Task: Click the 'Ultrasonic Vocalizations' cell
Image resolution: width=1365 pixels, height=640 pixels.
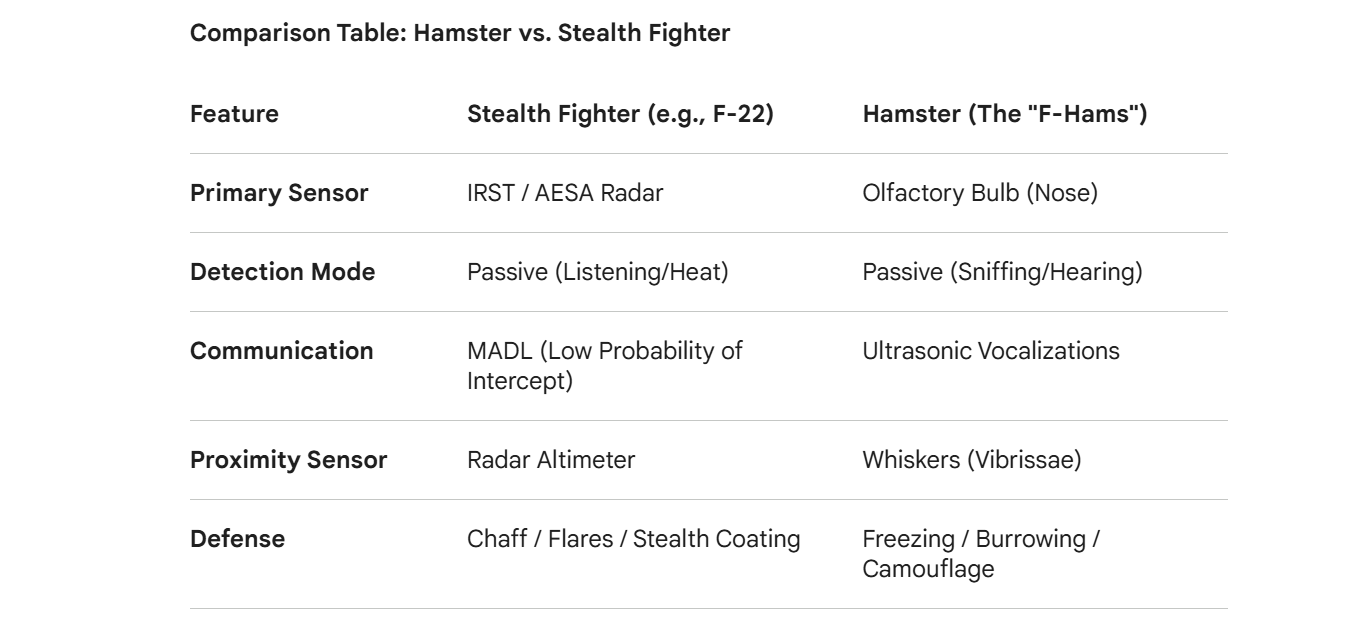Action: coord(990,351)
